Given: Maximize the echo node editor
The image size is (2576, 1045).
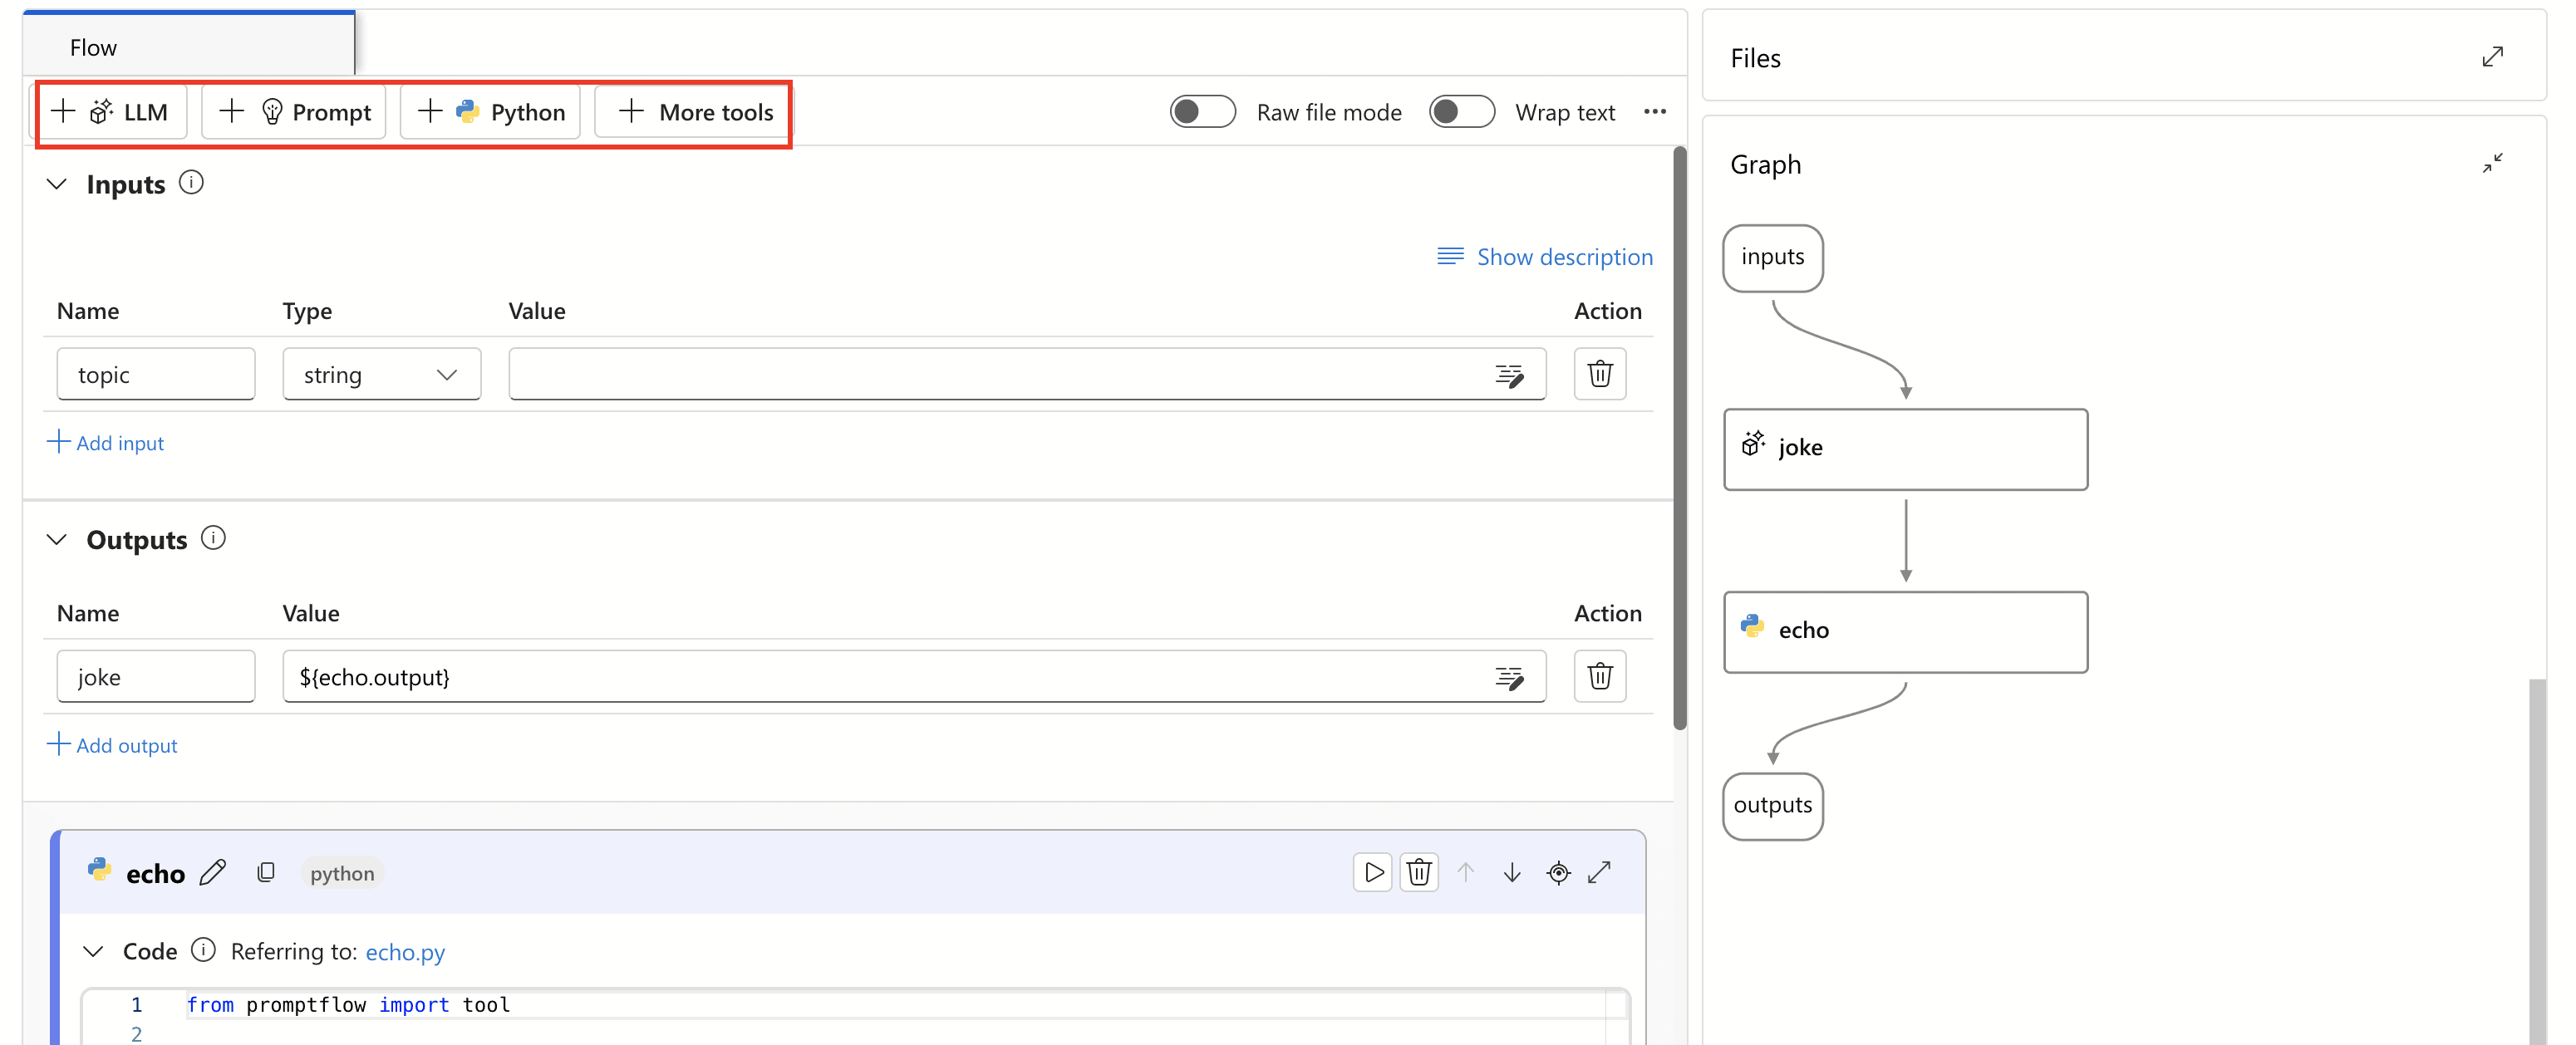Looking at the screenshot, I should click(1601, 872).
